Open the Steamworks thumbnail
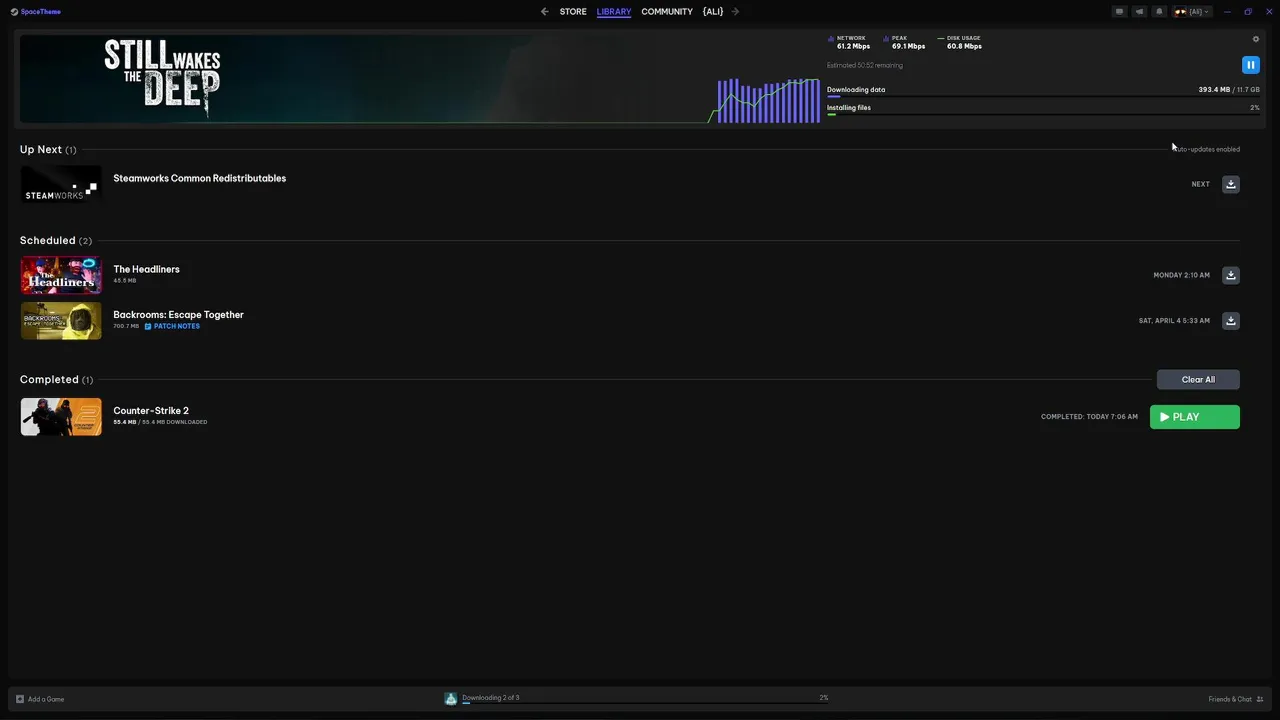Viewport: 1280px width, 720px height. [61, 184]
